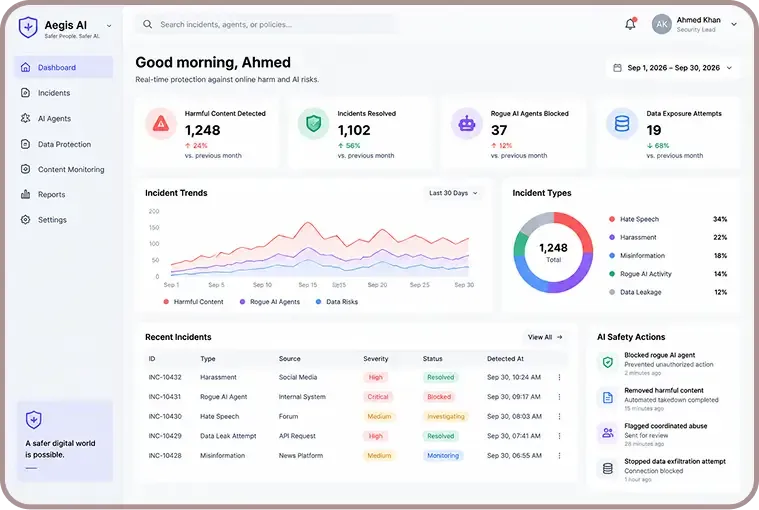Click the Incidents sidebar icon

26,92
